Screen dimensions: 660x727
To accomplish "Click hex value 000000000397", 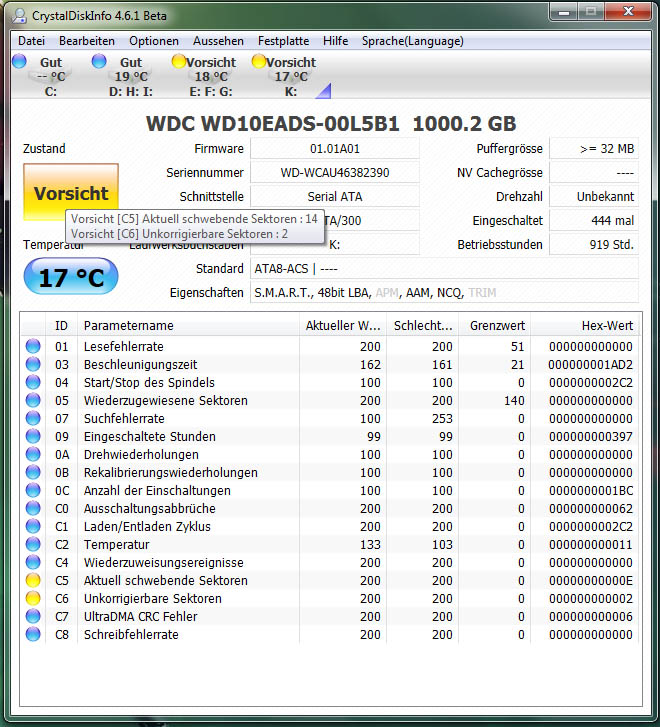I will 591,436.
